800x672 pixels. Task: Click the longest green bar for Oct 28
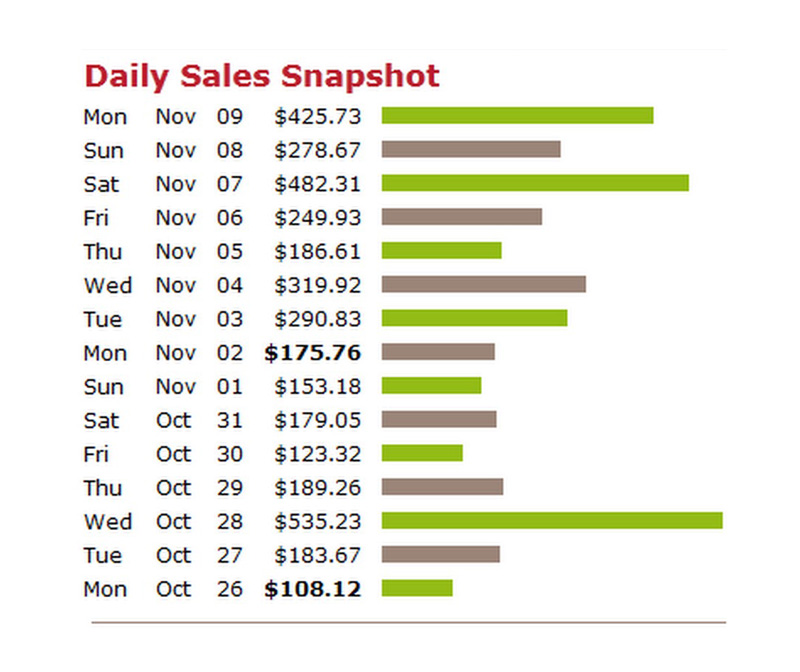point(552,521)
